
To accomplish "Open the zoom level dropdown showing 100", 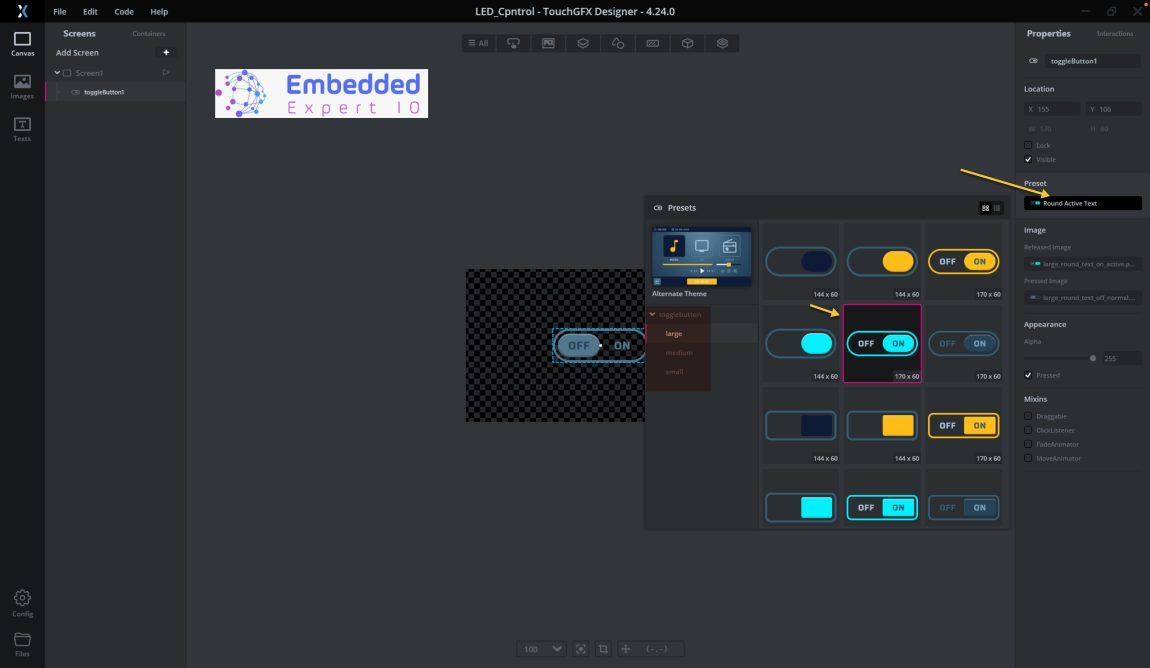I will [x=540, y=648].
